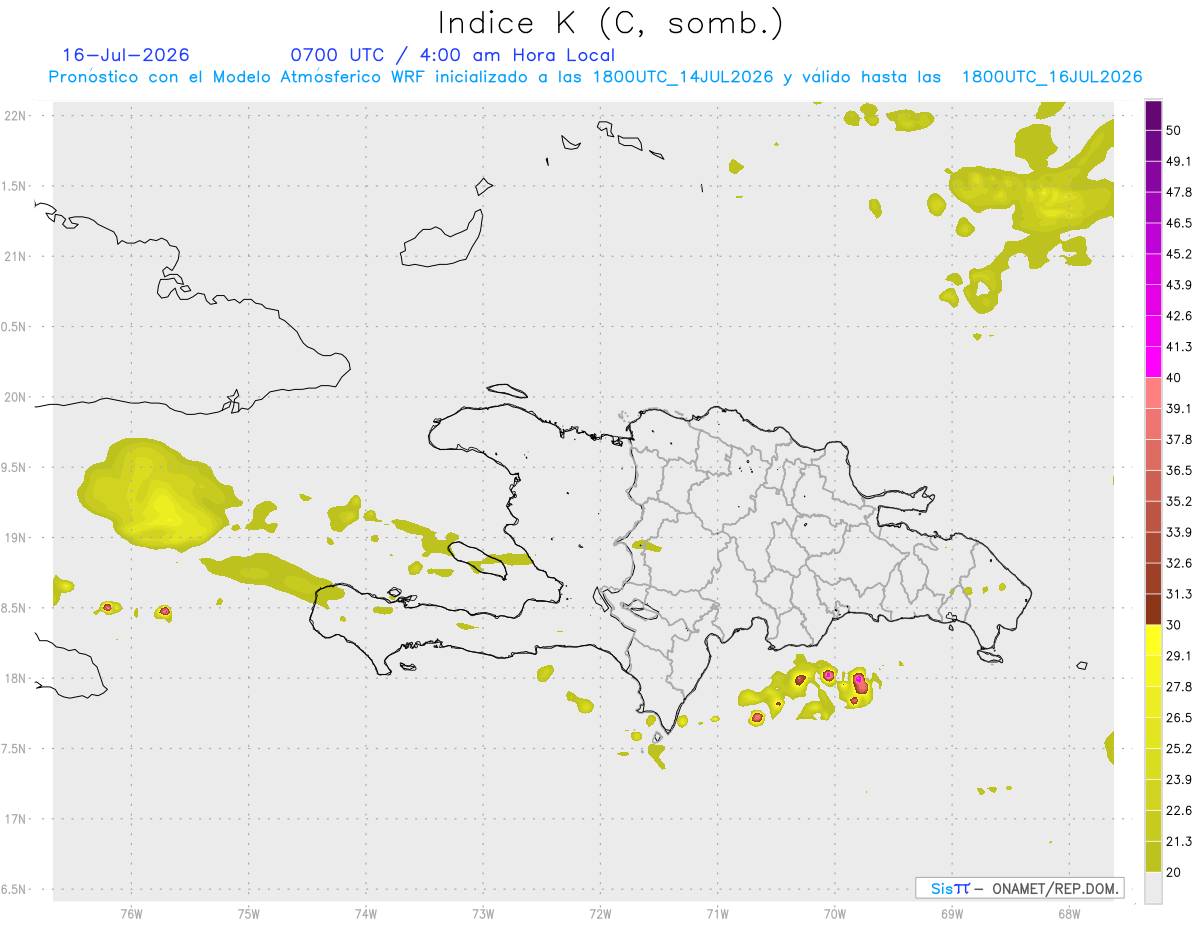Screen dimensions: 1200x927
Task: Click the latitude label '21N'
Action: click(x=17, y=256)
